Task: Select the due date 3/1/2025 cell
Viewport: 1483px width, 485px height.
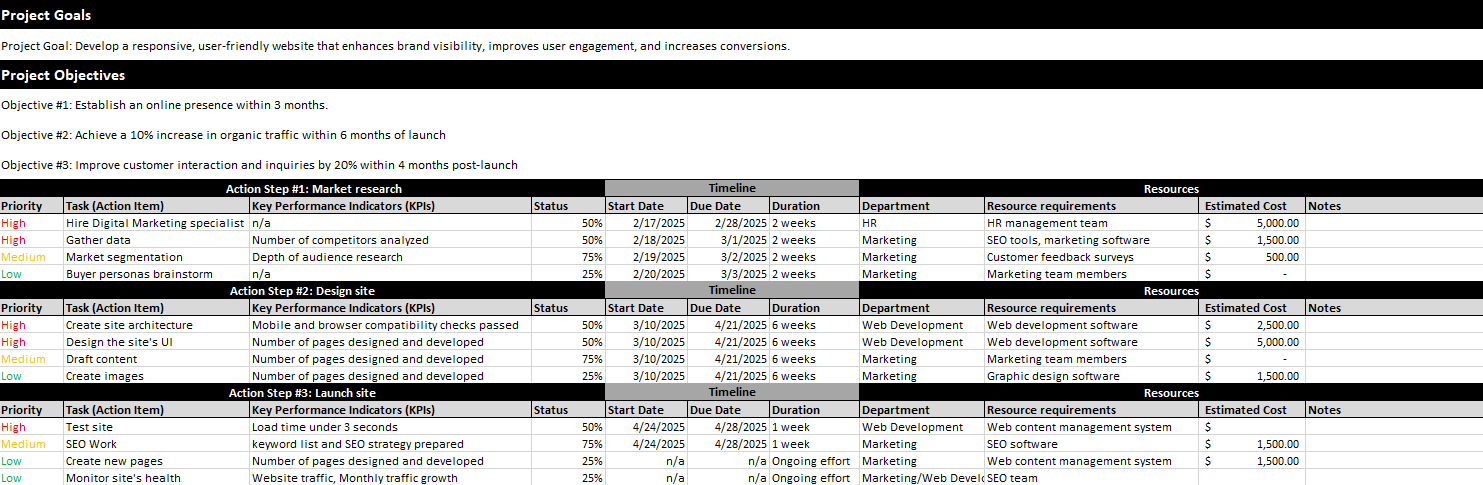Action: [728, 240]
